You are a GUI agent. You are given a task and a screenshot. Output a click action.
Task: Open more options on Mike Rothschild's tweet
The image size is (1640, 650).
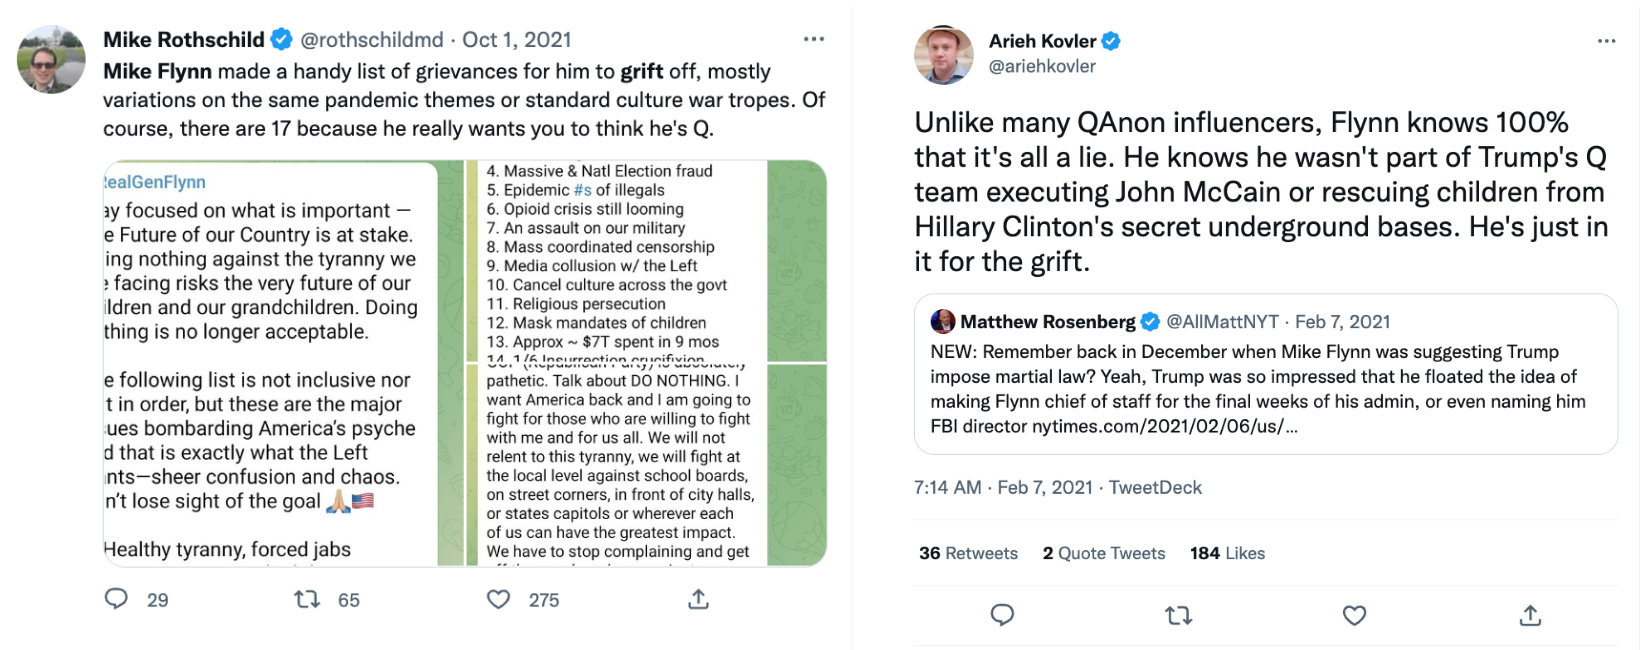814,39
